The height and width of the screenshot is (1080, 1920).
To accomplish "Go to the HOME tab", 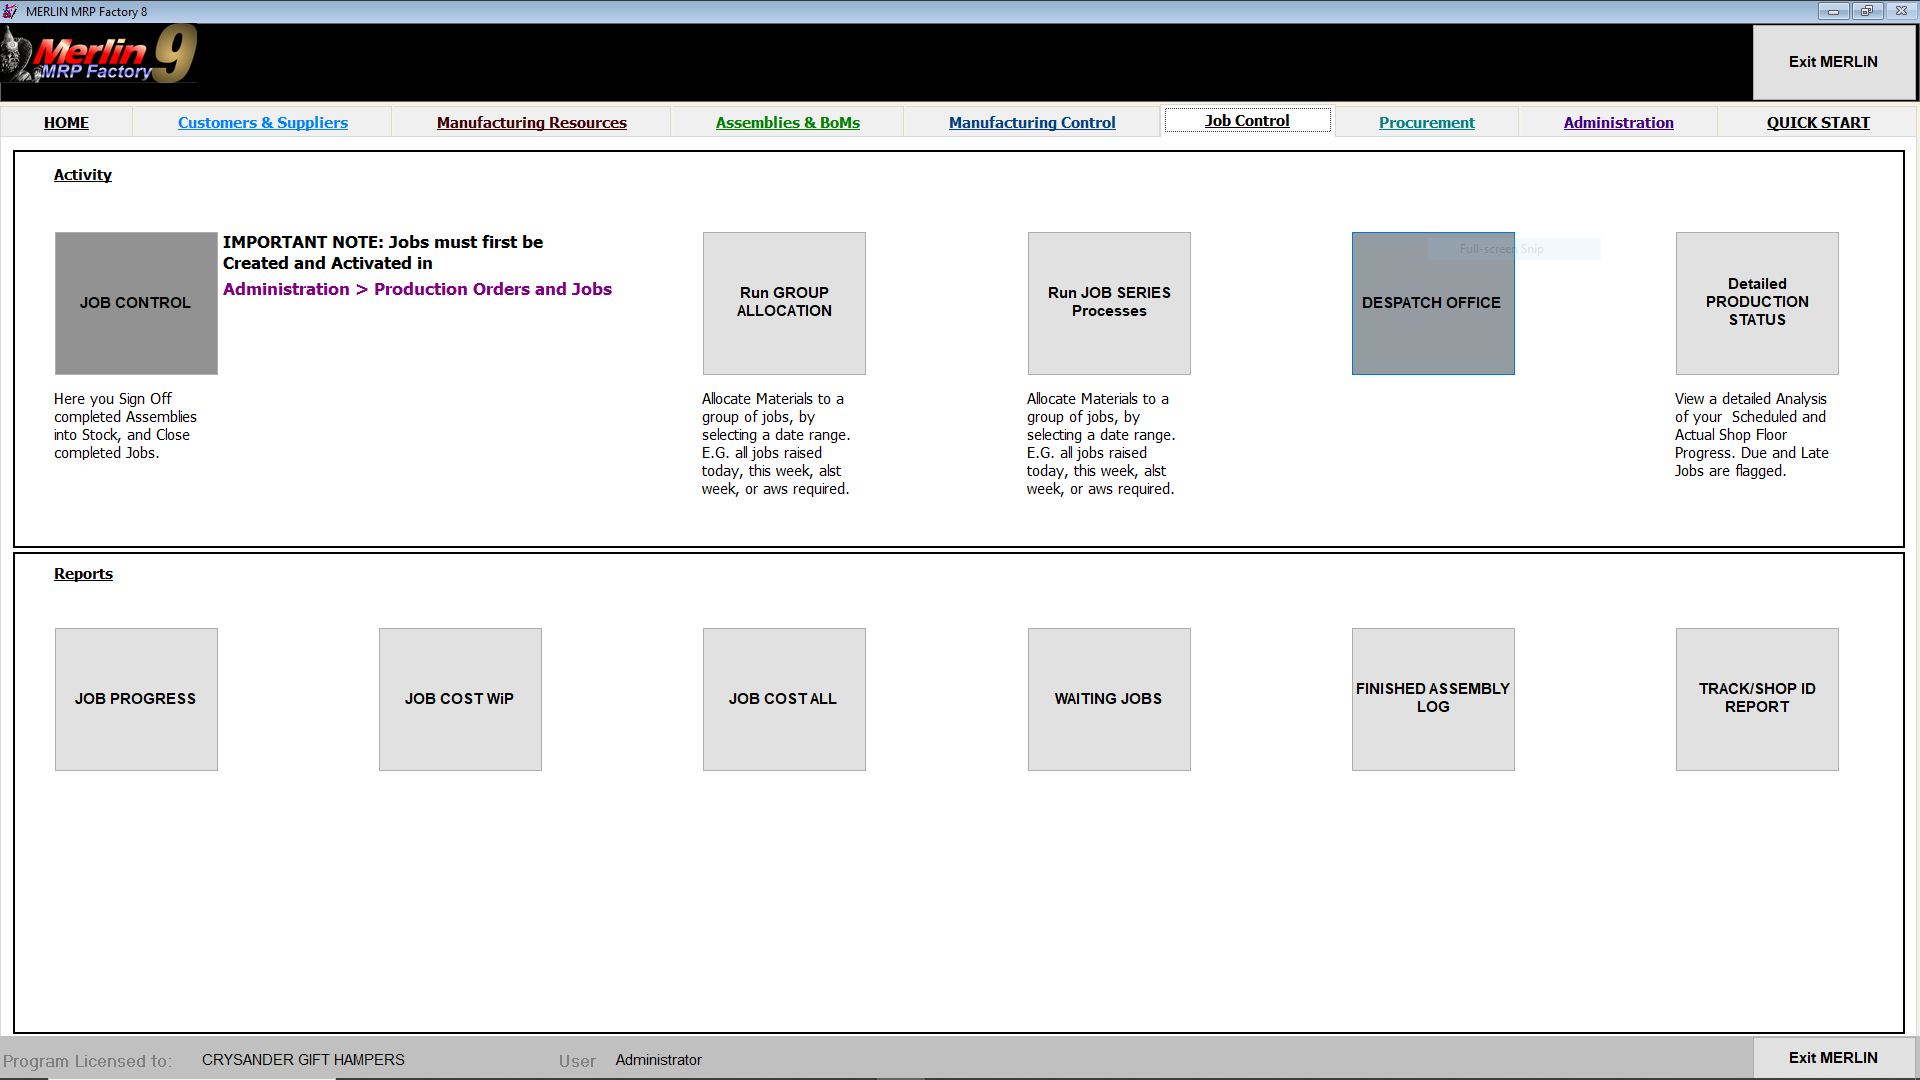I will coord(66,122).
